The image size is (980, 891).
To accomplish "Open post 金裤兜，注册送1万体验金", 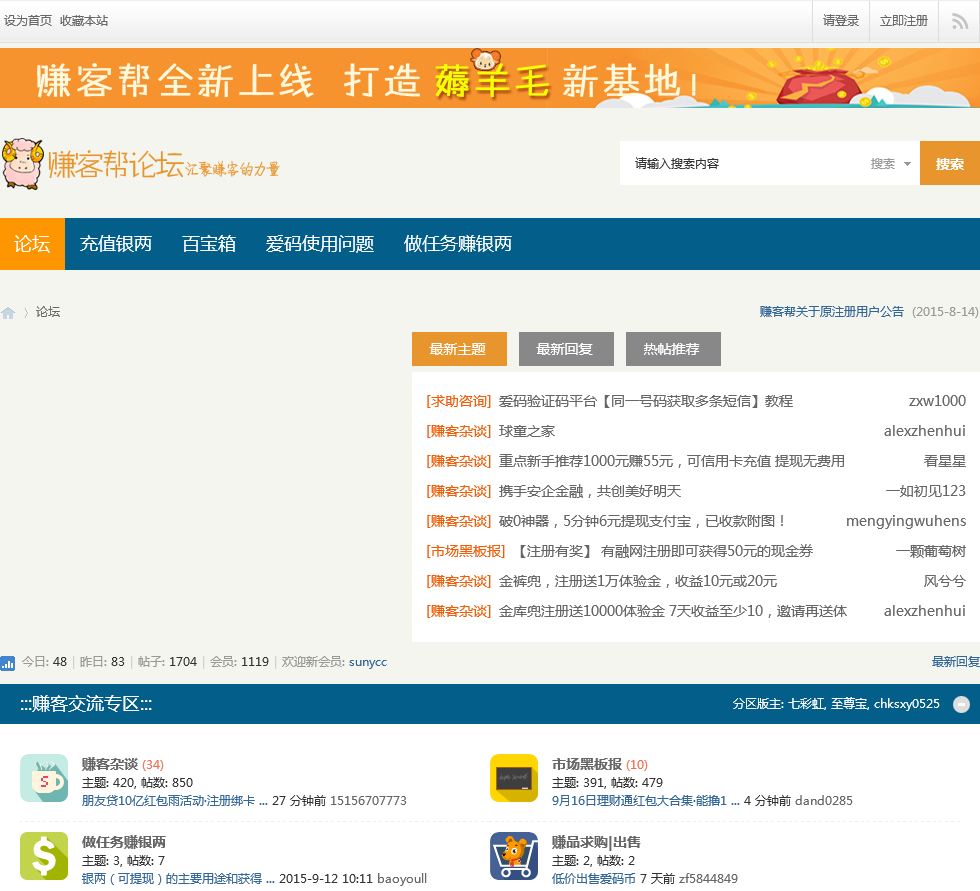I will coord(638,581).
